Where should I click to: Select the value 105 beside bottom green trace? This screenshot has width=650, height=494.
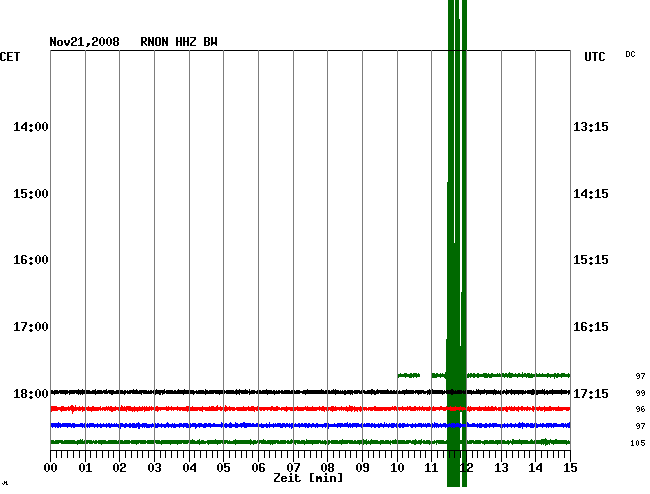pos(638,443)
